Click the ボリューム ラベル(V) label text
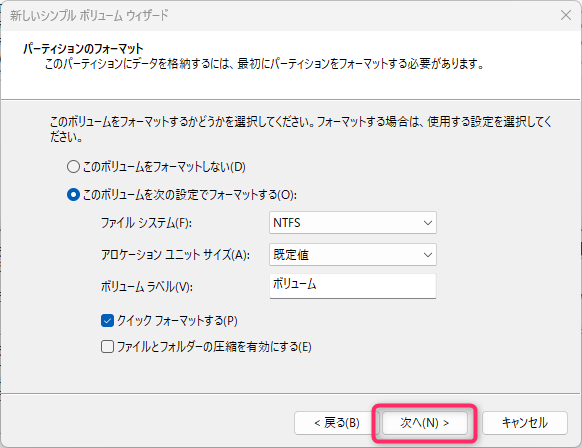Image resolution: width=582 pixels, height=448 pixels. click(147, 287)
